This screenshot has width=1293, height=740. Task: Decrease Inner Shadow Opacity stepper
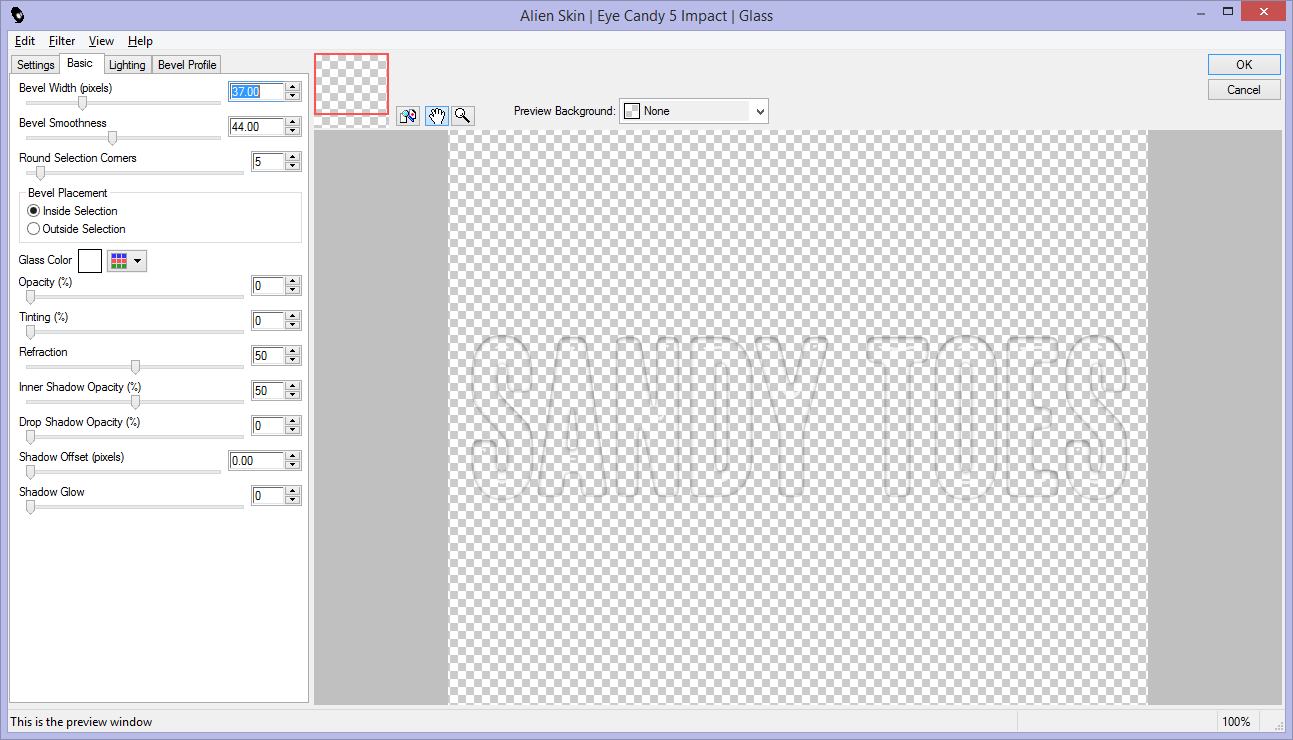point(293,396)
